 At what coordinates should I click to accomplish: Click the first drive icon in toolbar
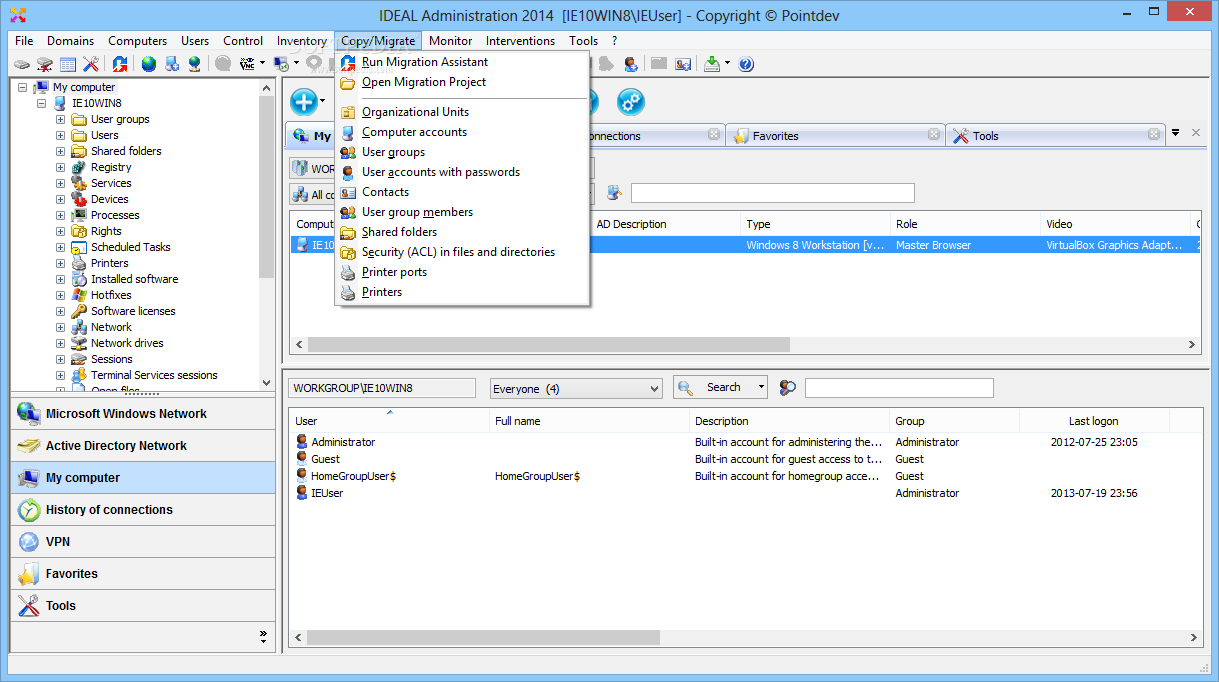tap(22, 64)
